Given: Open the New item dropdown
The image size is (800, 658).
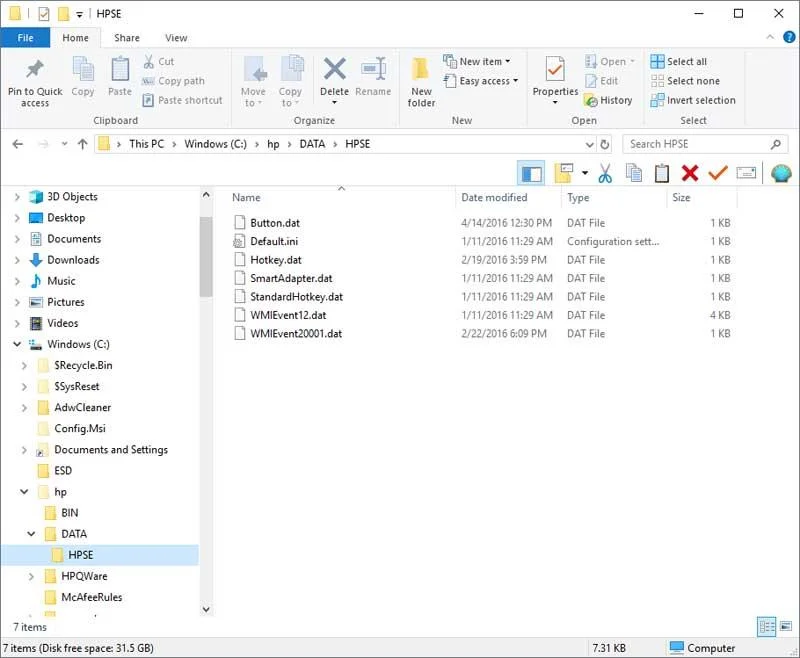Looking at the screenshot, I should pyautogui.click(x=477, y=62).
